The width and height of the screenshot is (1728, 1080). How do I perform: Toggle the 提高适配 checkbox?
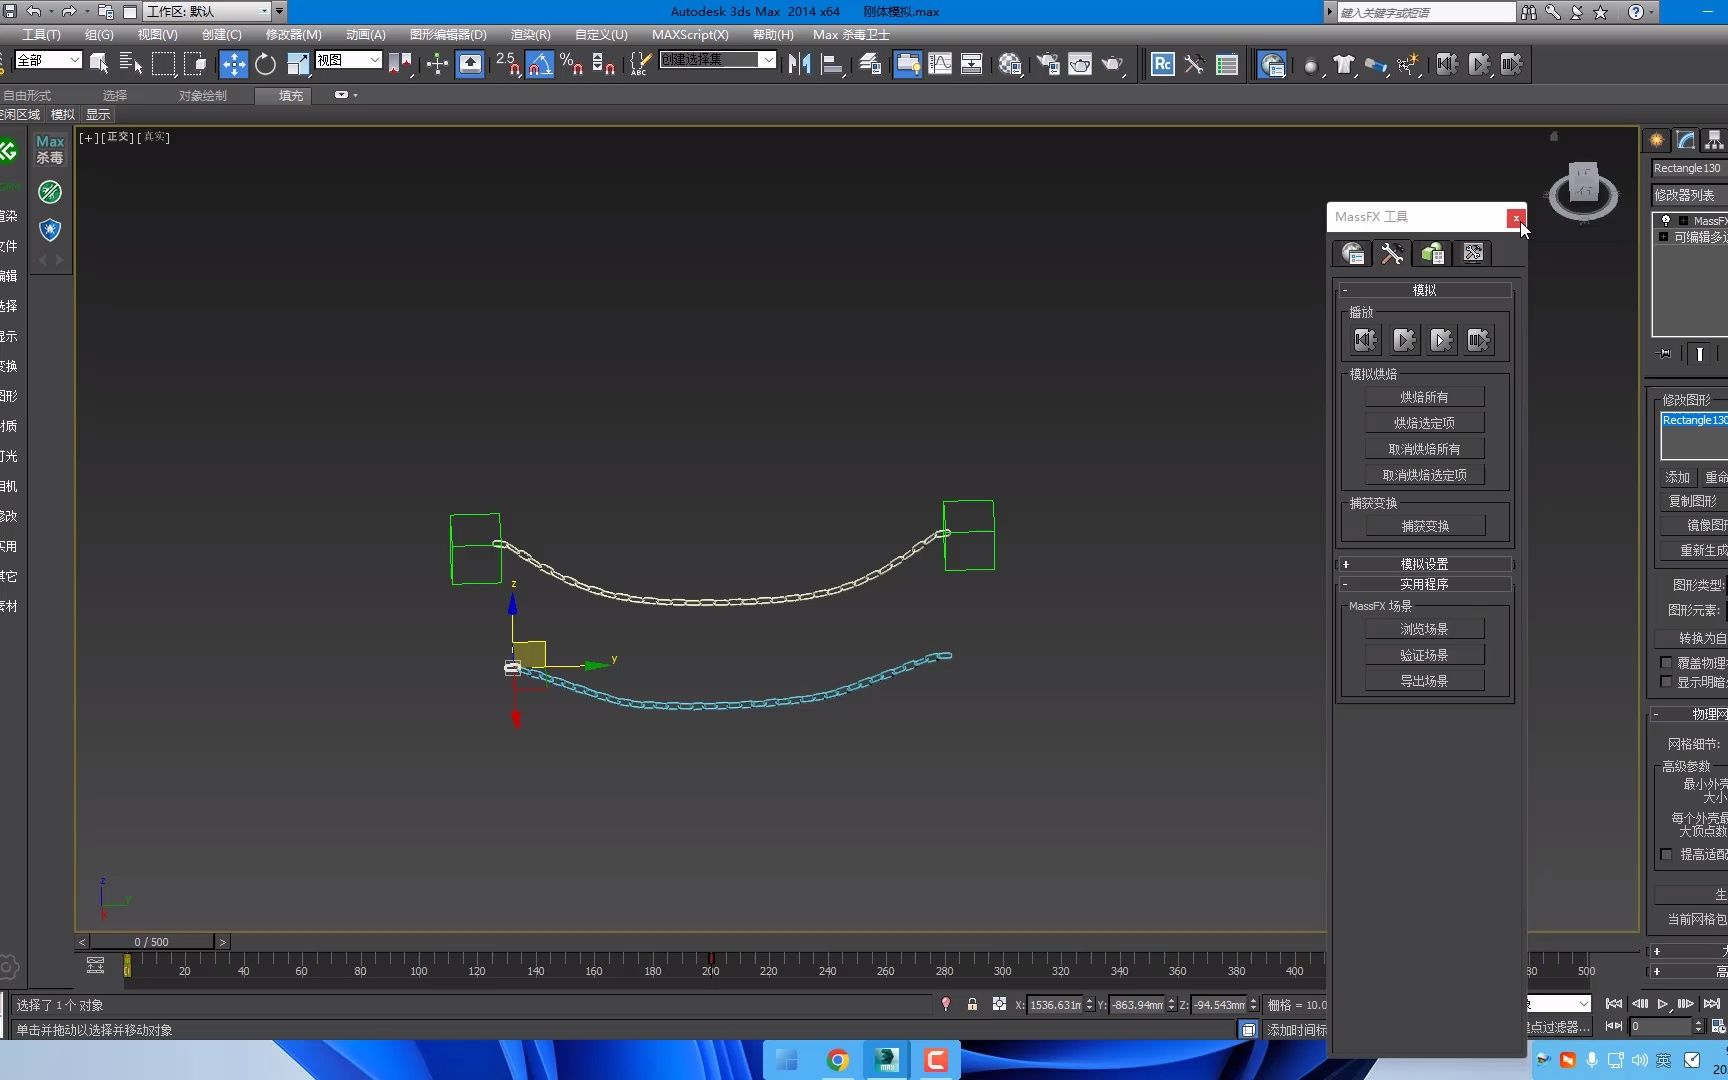click(1666, 855)
